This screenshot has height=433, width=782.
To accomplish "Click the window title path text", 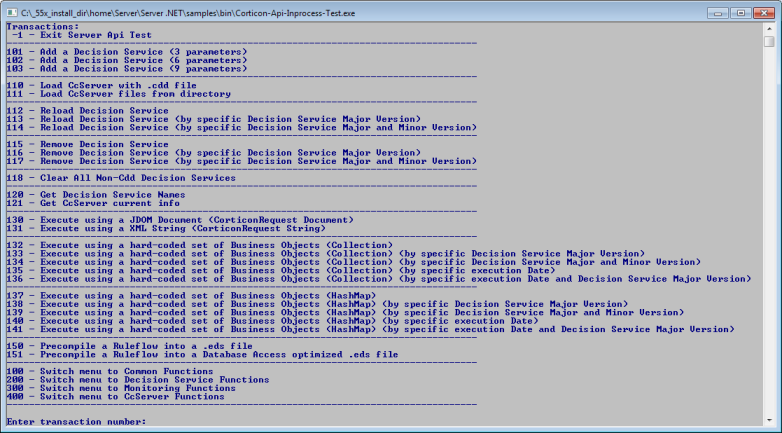I will pyautogui.click(x=188, y=13).
